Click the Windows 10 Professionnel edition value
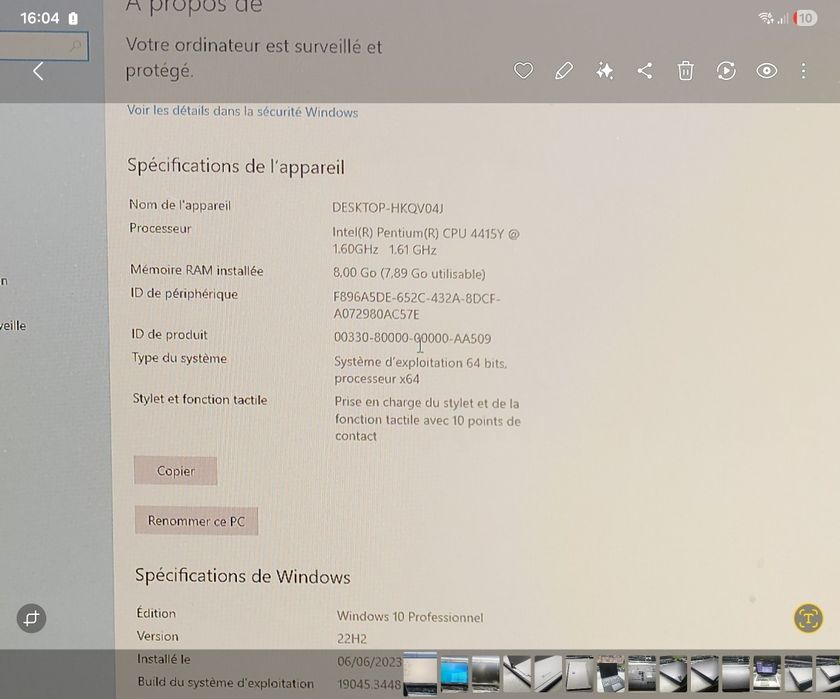This screenshot has height=699, width=840. [x=410, y=617]
